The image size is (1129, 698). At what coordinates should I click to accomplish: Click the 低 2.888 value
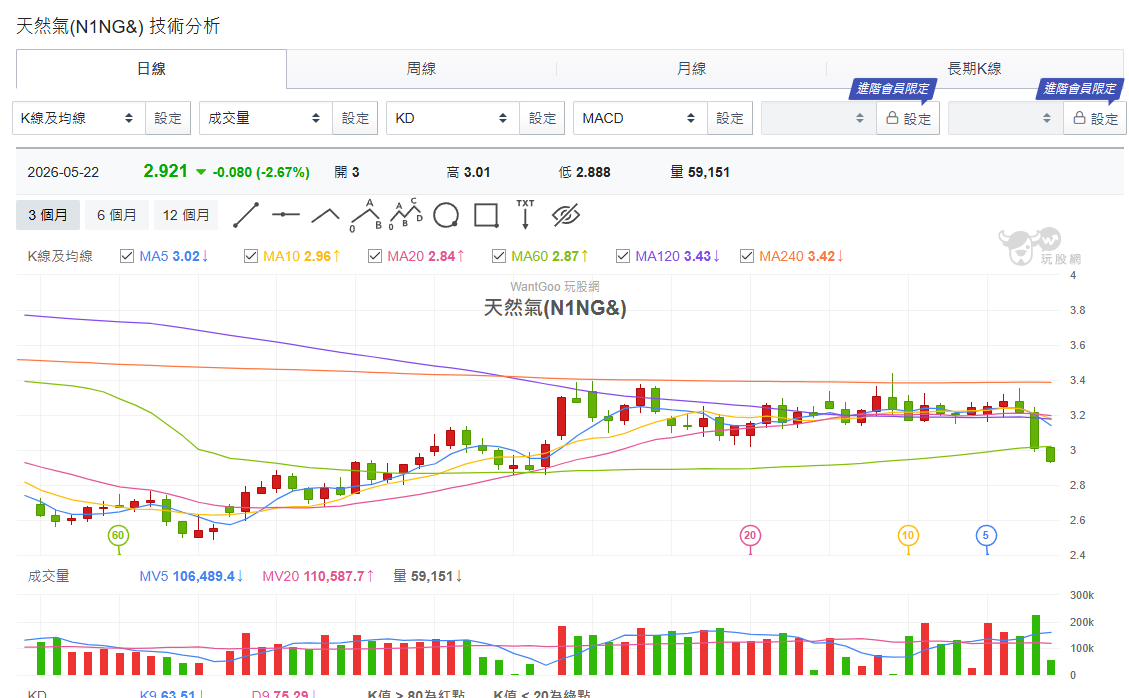(x=584, y=172)
